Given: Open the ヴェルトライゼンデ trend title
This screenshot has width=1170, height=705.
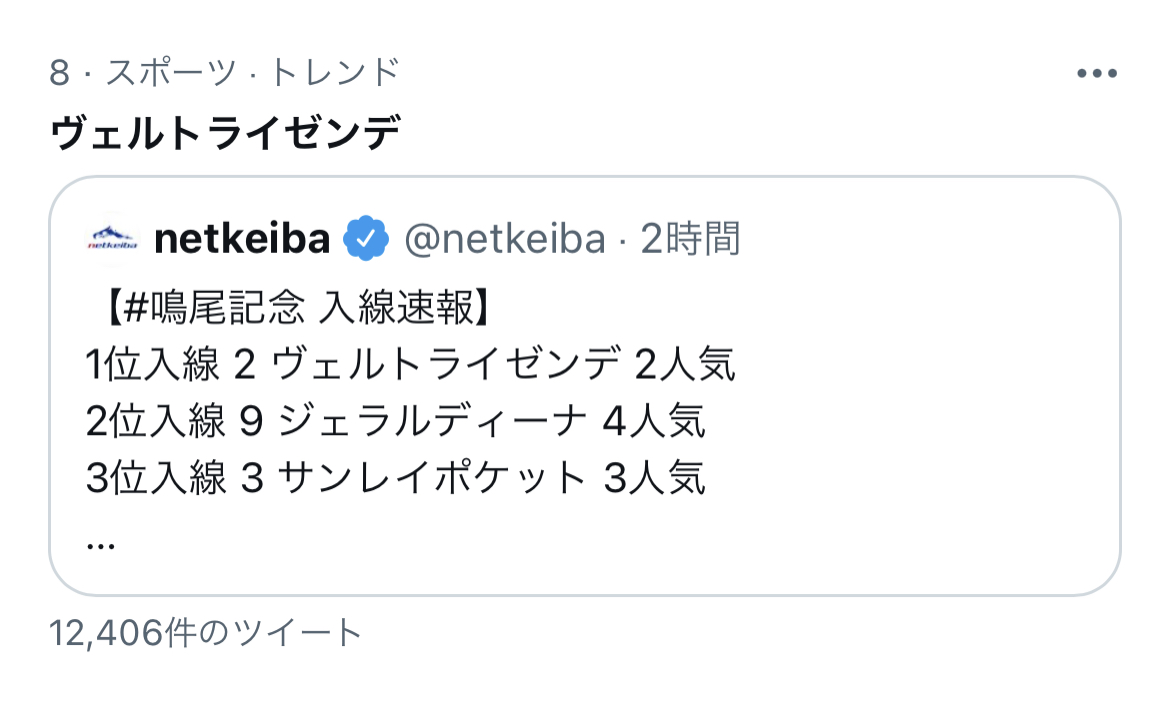Looking at the screenshot, I should click(x=225, y=133).
